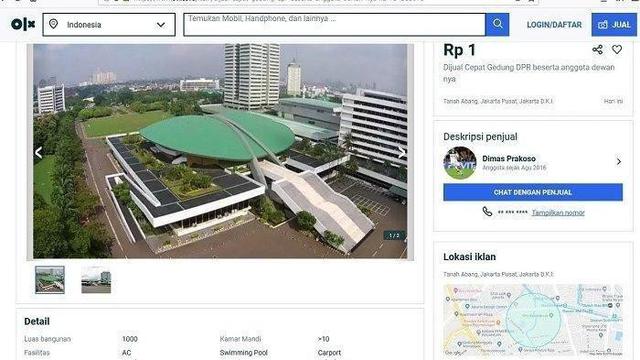Show previous photo with left arrow
The width and height of the screenshot is (640, 360).
pos(39,153)
